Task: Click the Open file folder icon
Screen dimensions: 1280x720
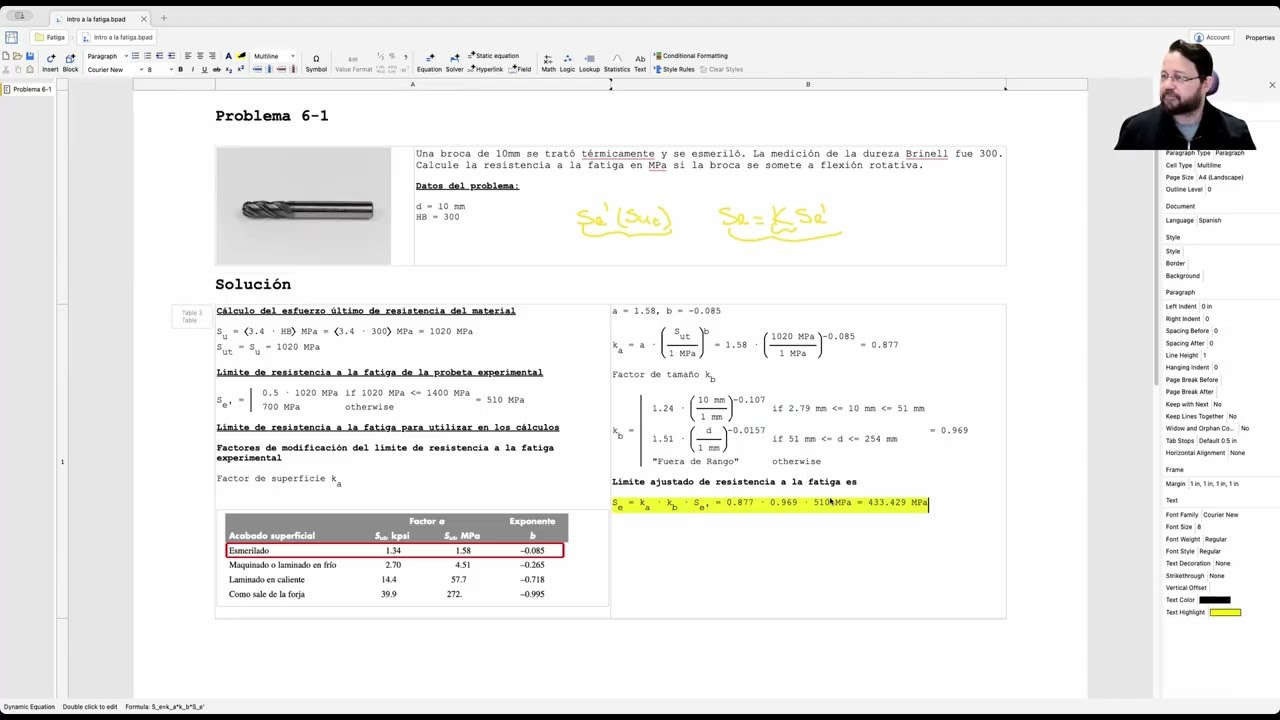Action: pos(17,56)
